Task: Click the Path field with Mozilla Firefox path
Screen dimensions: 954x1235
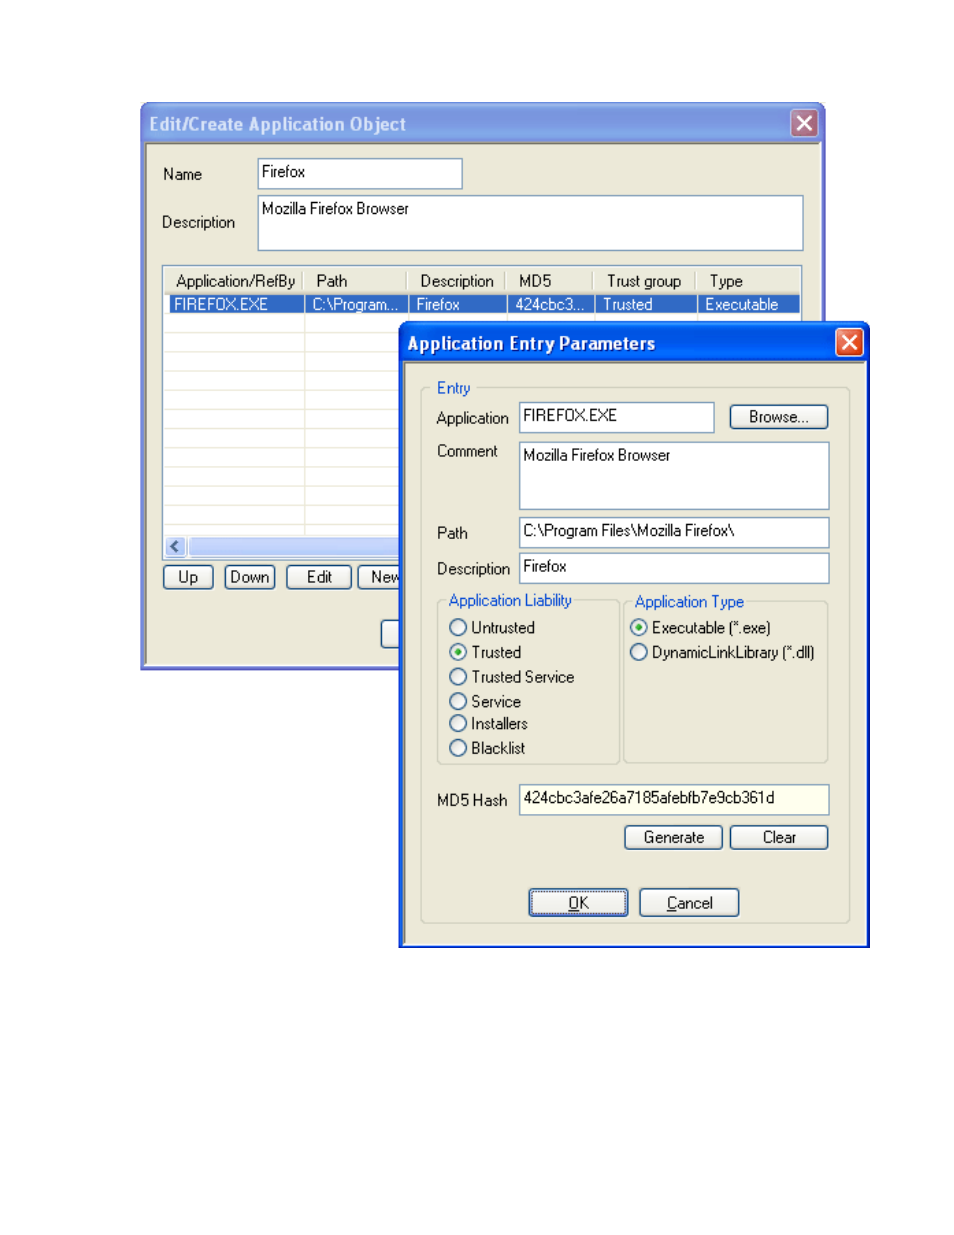Action: click(x=674, y=532)
